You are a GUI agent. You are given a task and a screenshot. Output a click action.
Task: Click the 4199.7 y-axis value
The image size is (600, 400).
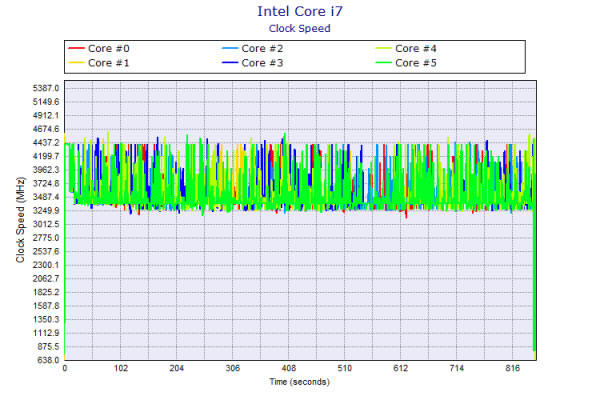click(46, 156)
